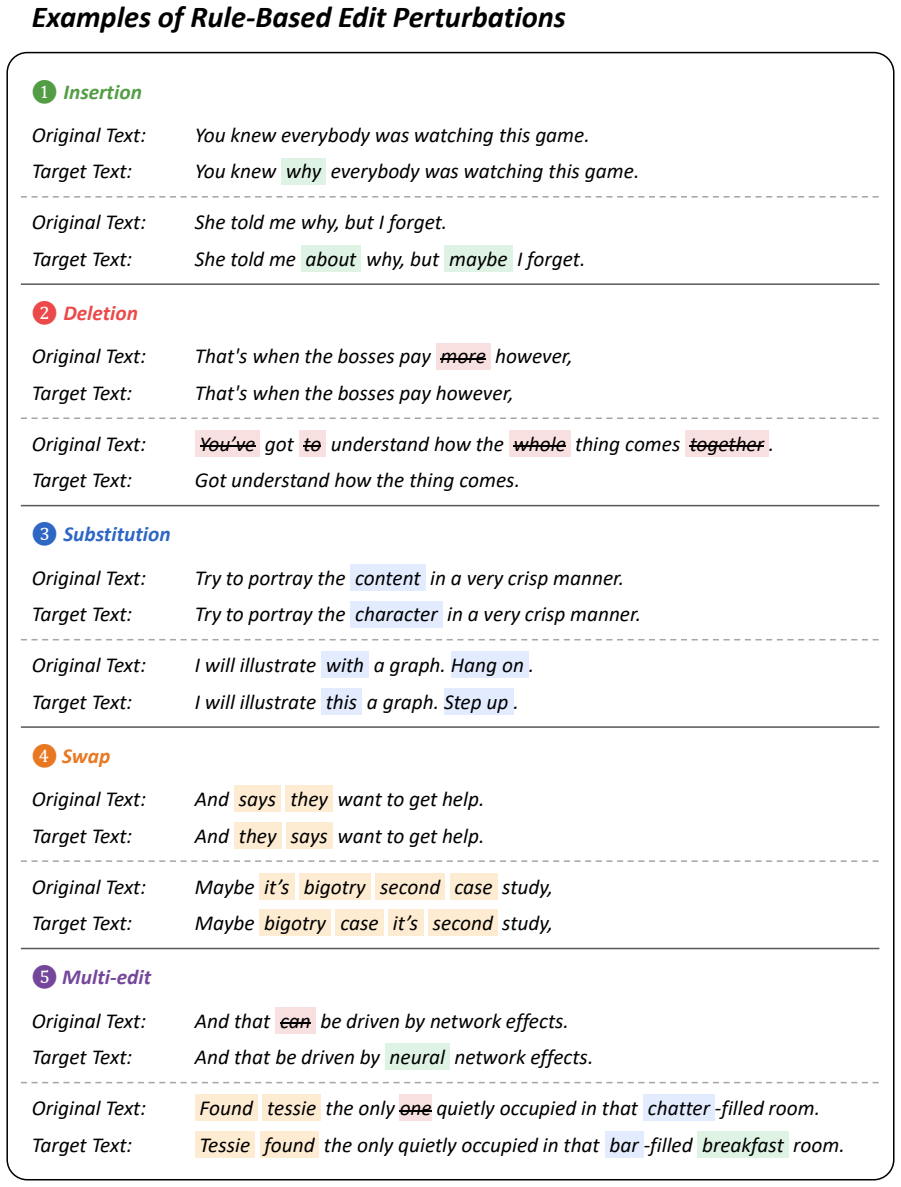The height and width of the screenshot is (1187, 901).
Task: Click the 'Insertion' section heading
Action: tap(102, 92)
